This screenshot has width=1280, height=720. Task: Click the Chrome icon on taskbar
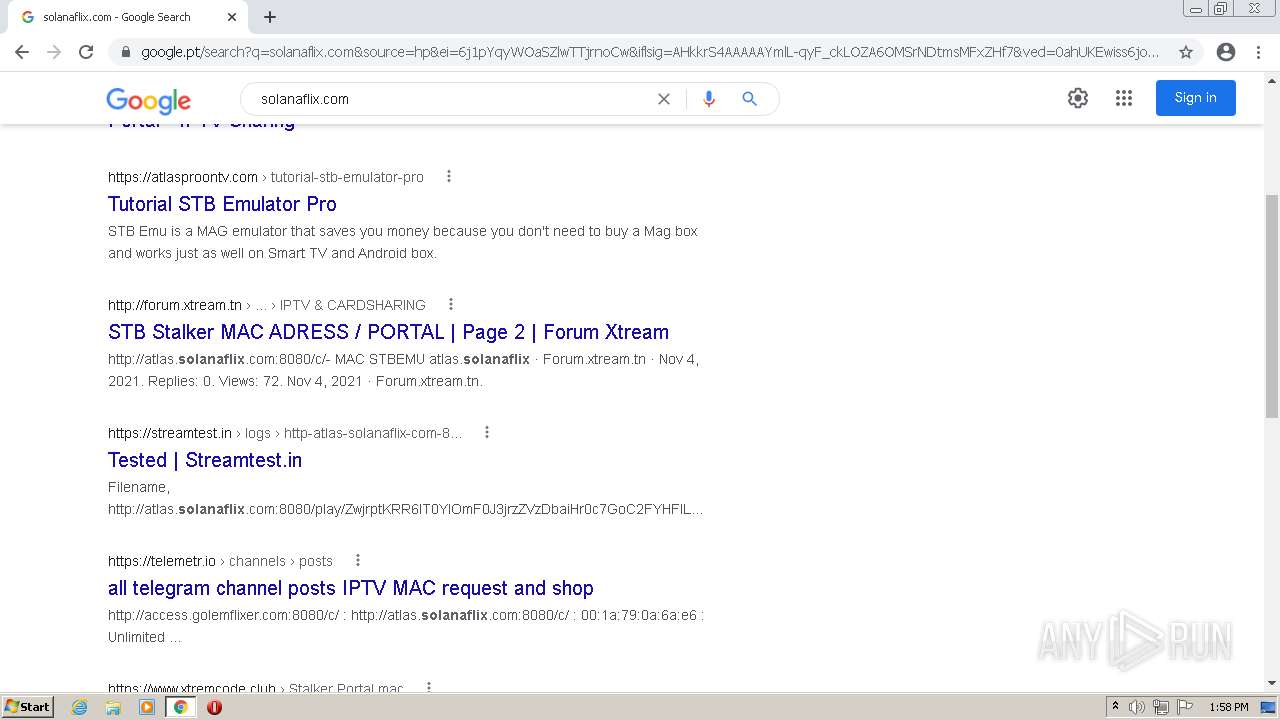click(x=180, y=707)
